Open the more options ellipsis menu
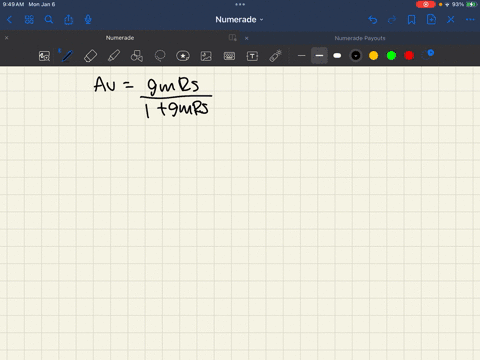The image size is (480, 360). click(470, 20)
